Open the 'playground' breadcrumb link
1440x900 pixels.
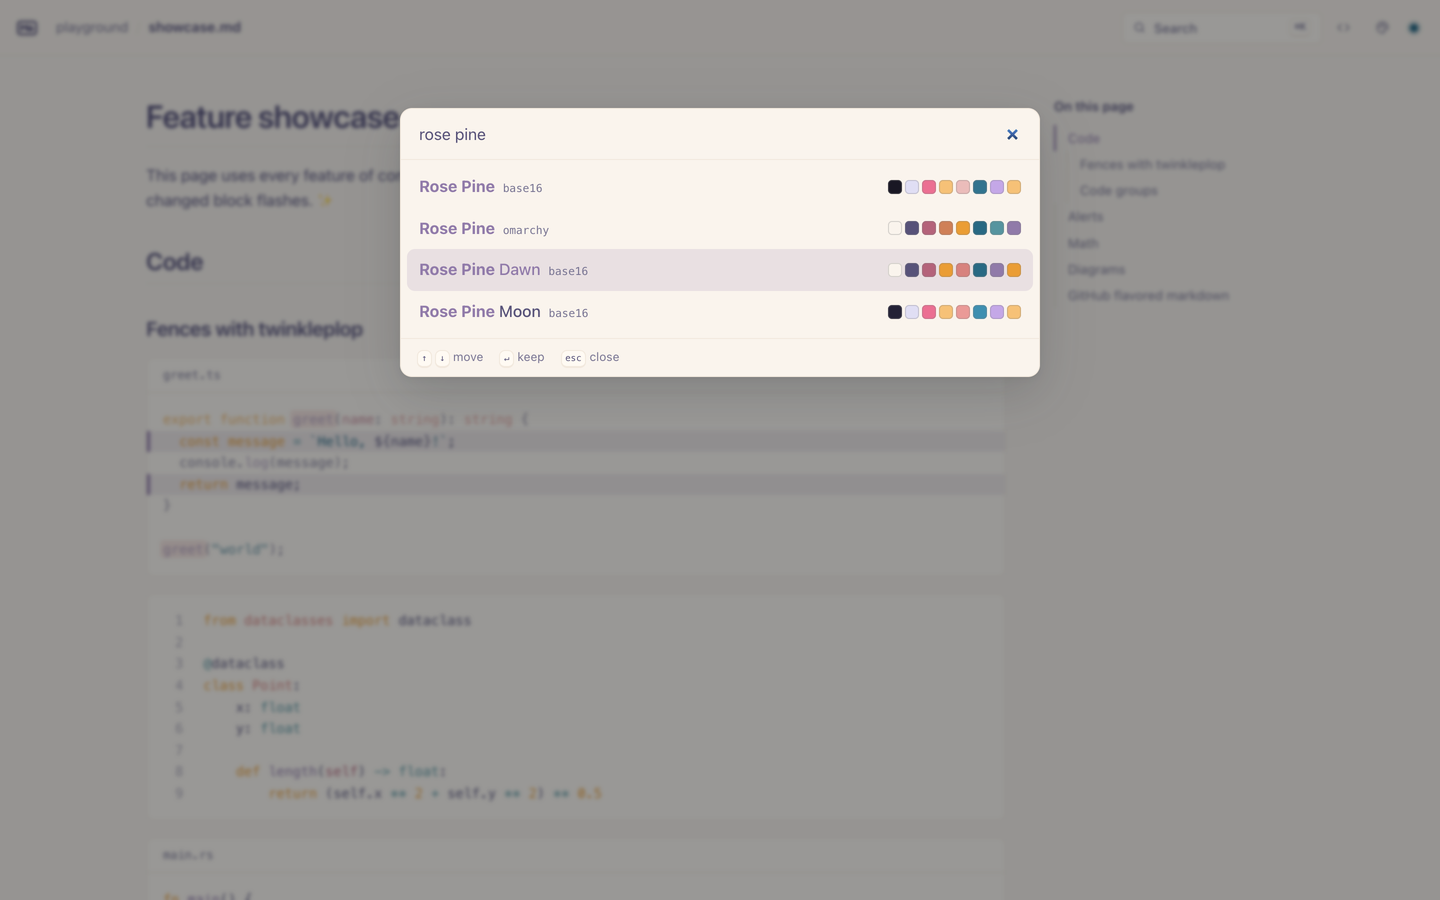coord(92,27)
